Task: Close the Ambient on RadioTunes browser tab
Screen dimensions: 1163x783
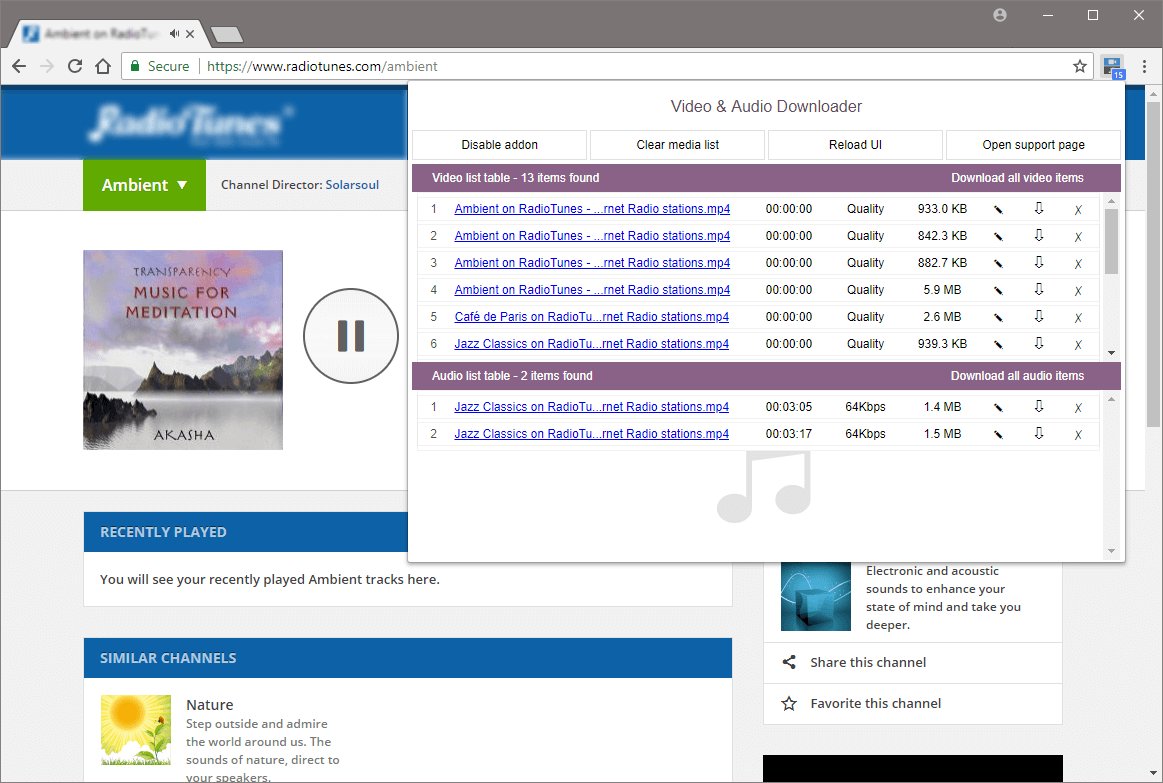Action: [x=190, y=33]
